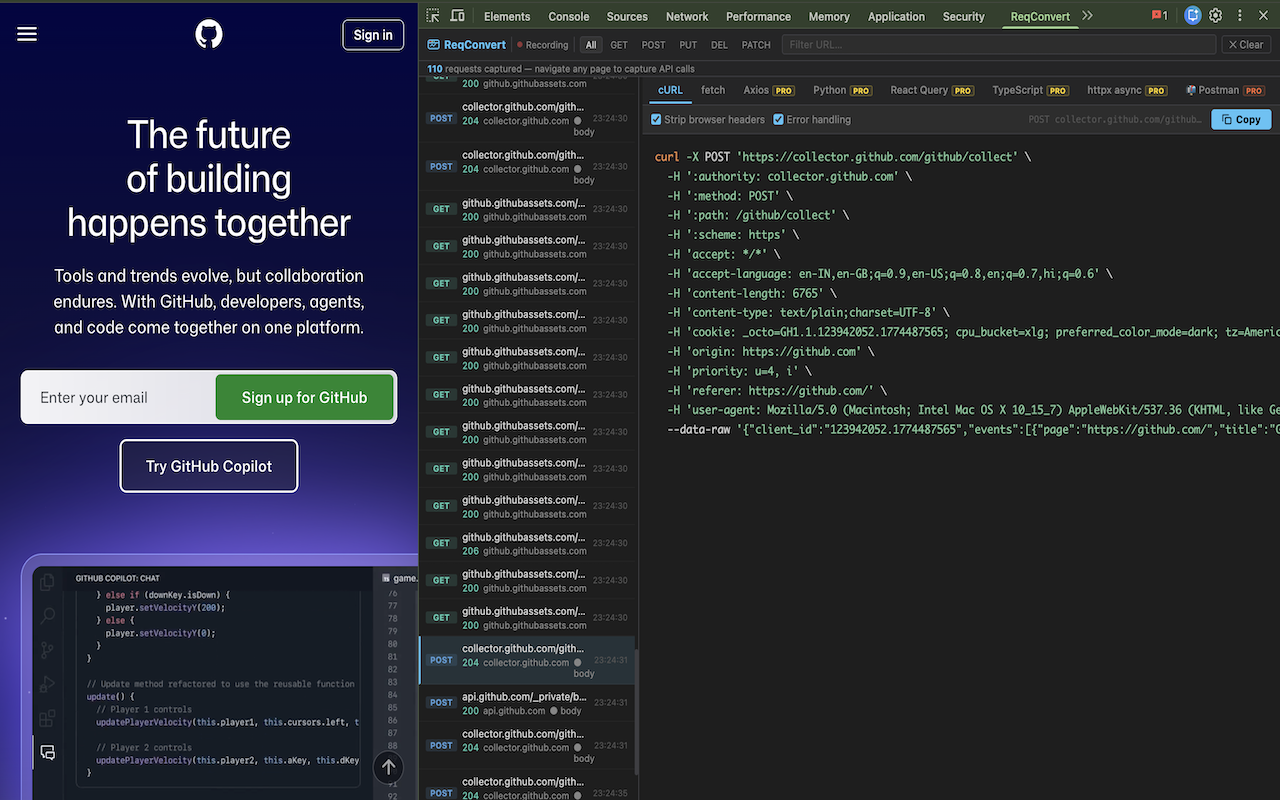This screenshot has height=800, width=1280.
Task: Click the Postman tab icon
Action: click(x=1191, y=90)
